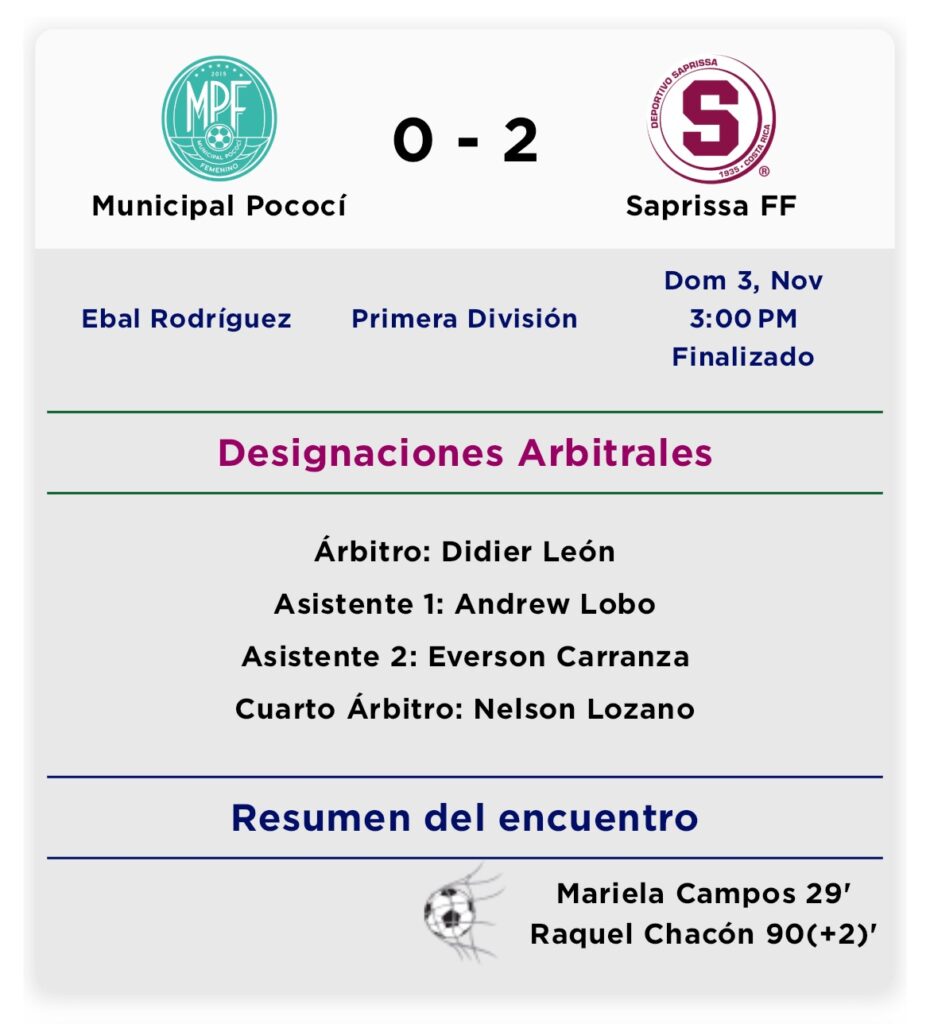Open the Municipal Pococí team name

point(219,206)
